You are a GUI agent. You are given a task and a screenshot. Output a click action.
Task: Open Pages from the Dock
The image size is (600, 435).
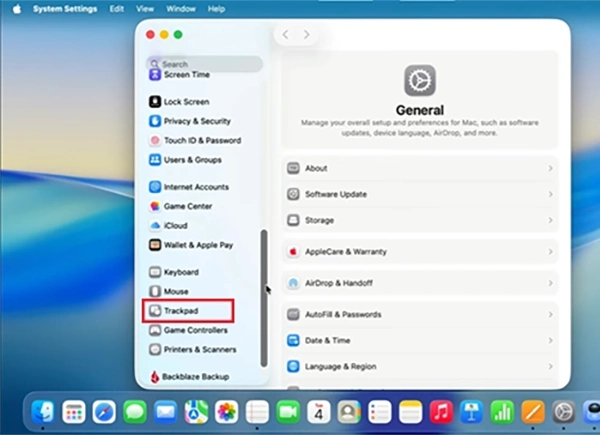[x=533, y=412]
